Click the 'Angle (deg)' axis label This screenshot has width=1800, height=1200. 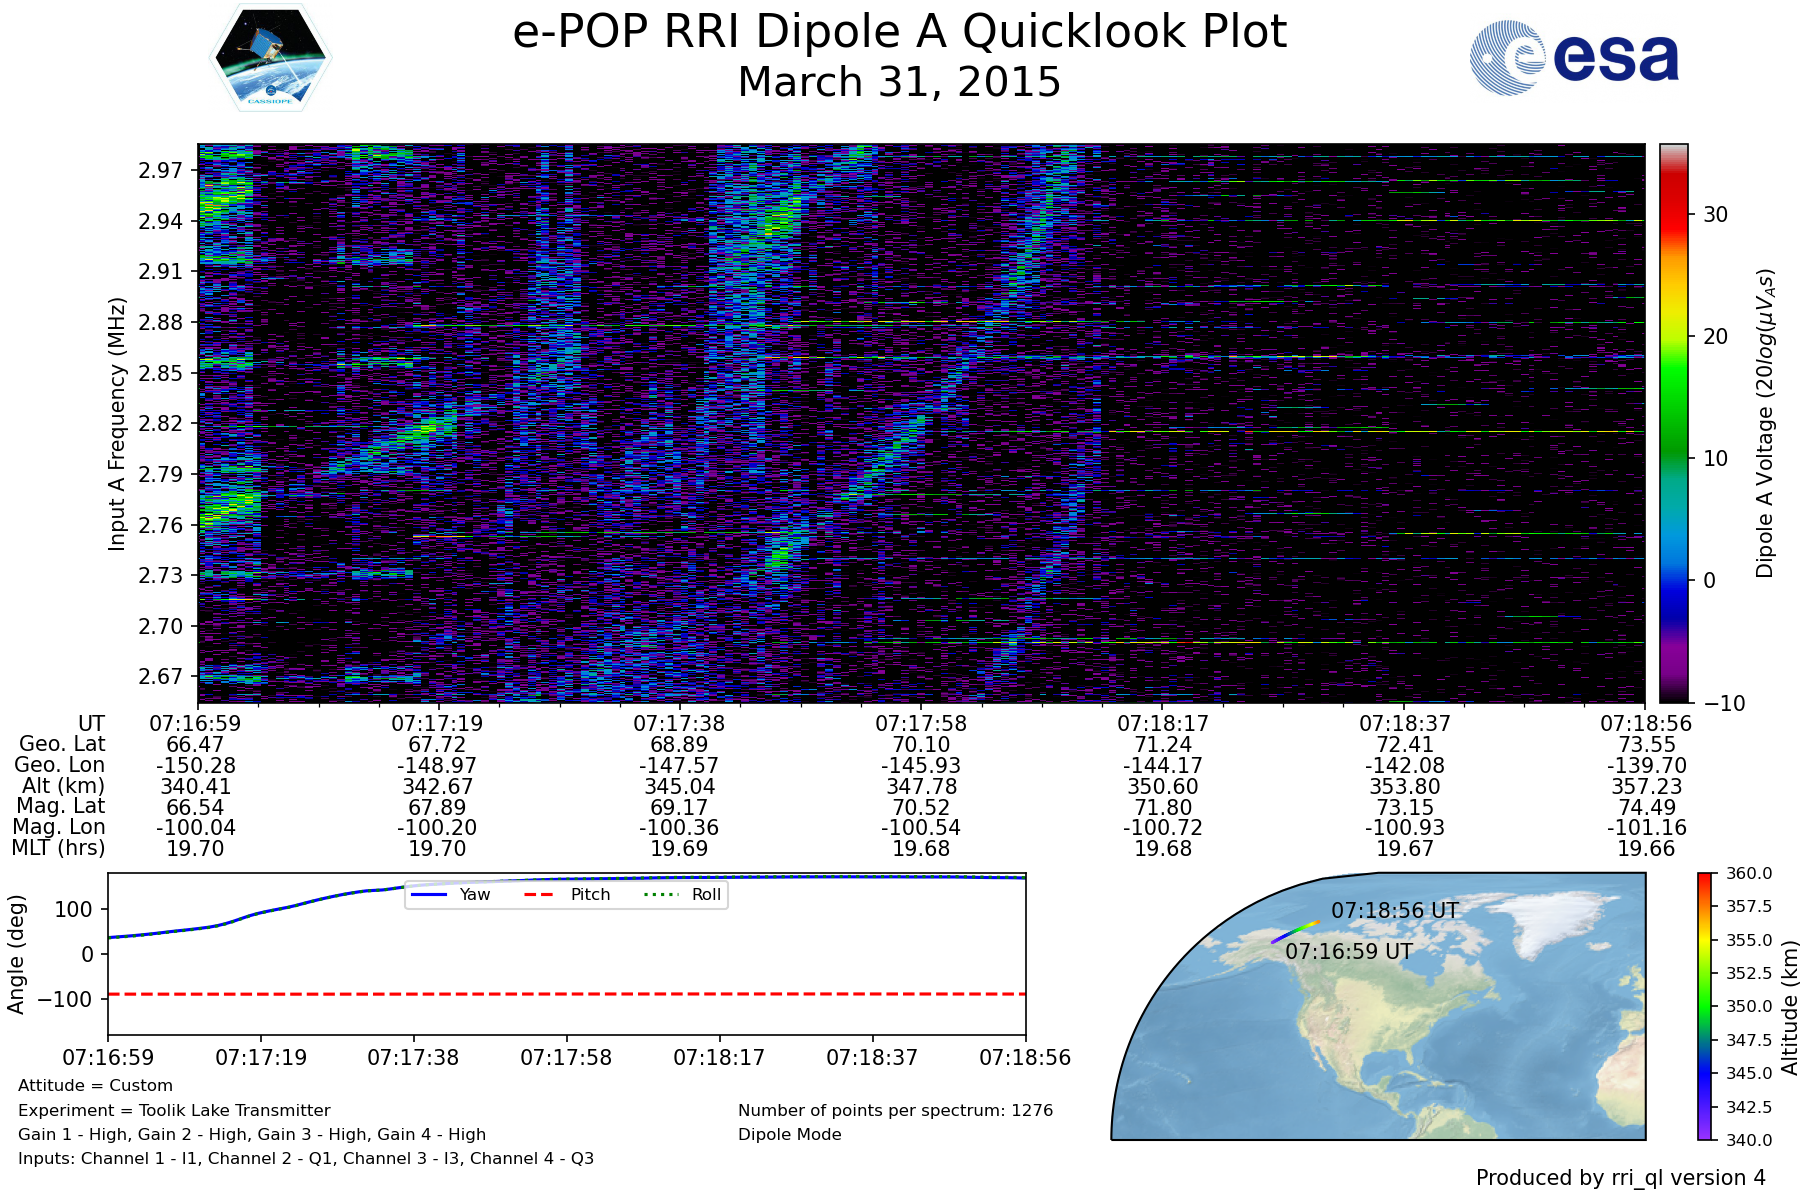tap(16, 955)
